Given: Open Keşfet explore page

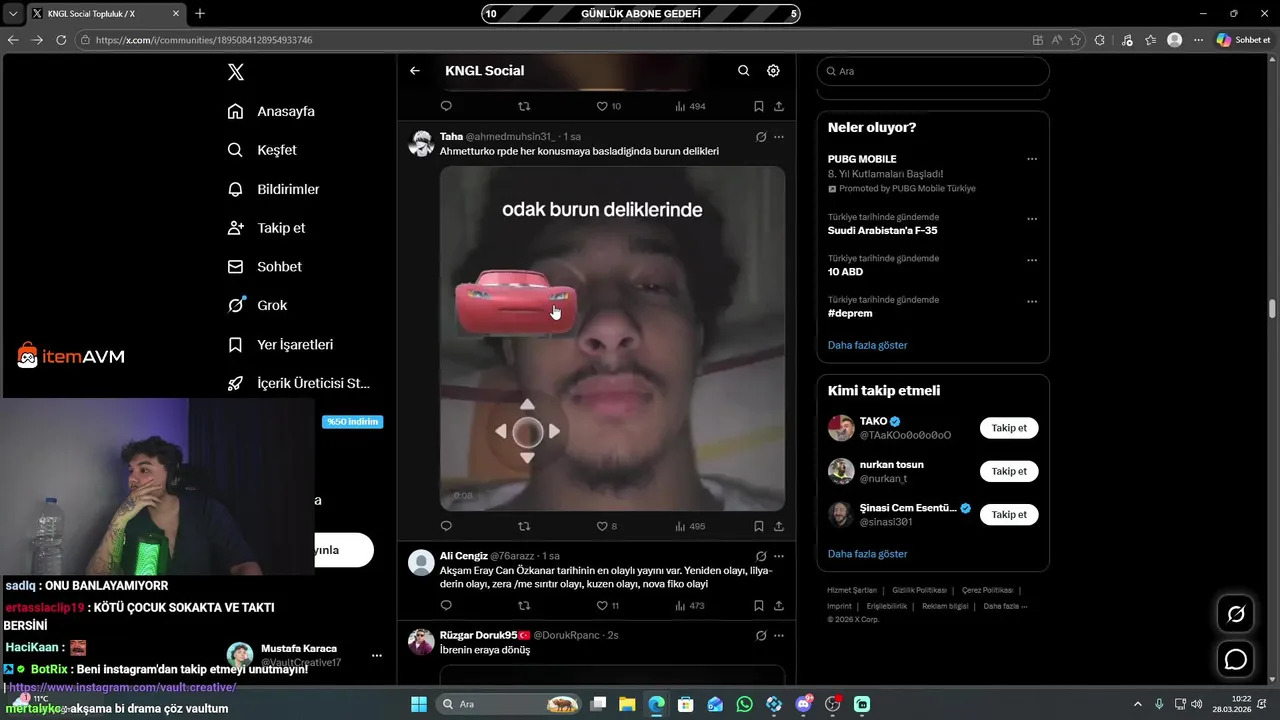Looking at the screenshot, I should [x=262, y=150].
